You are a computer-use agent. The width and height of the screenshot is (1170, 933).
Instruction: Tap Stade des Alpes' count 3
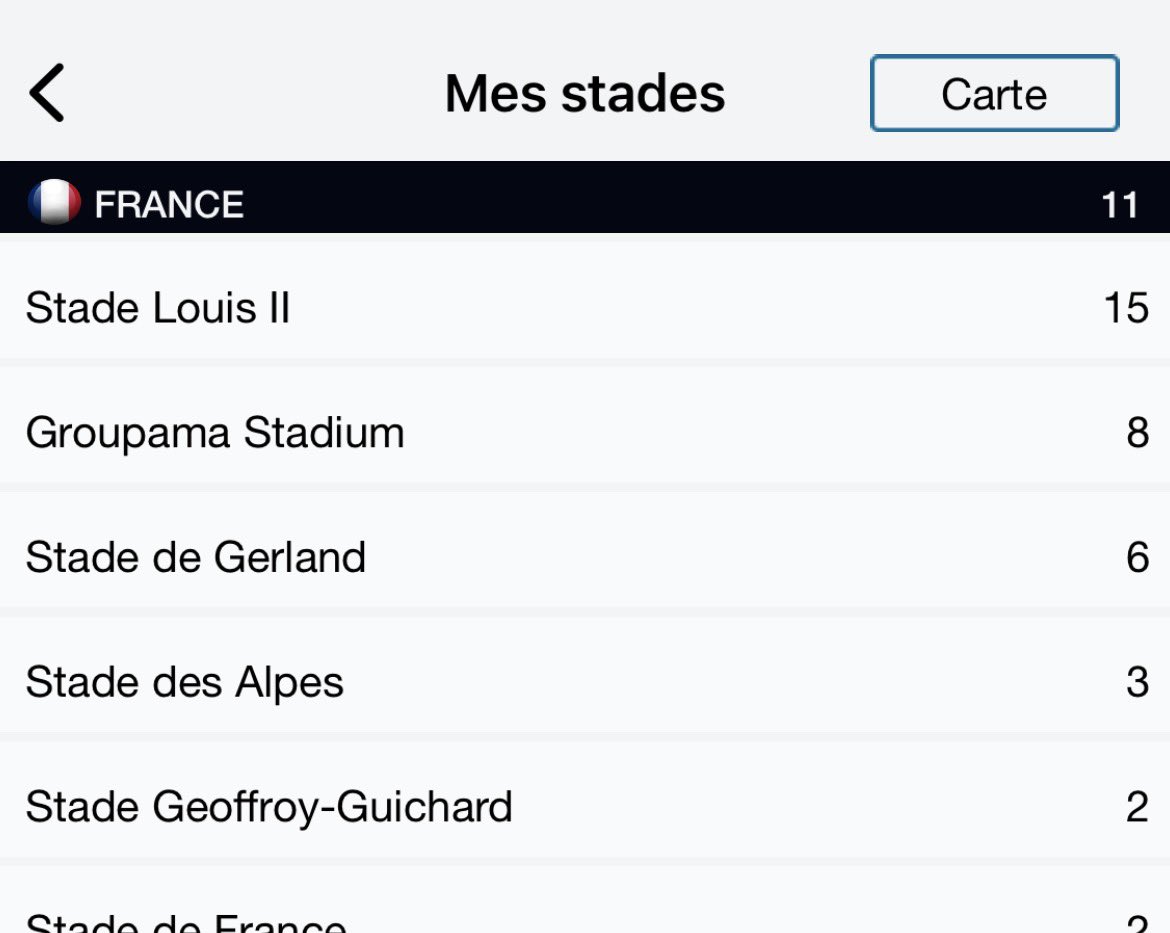(x=1137, y=682)
